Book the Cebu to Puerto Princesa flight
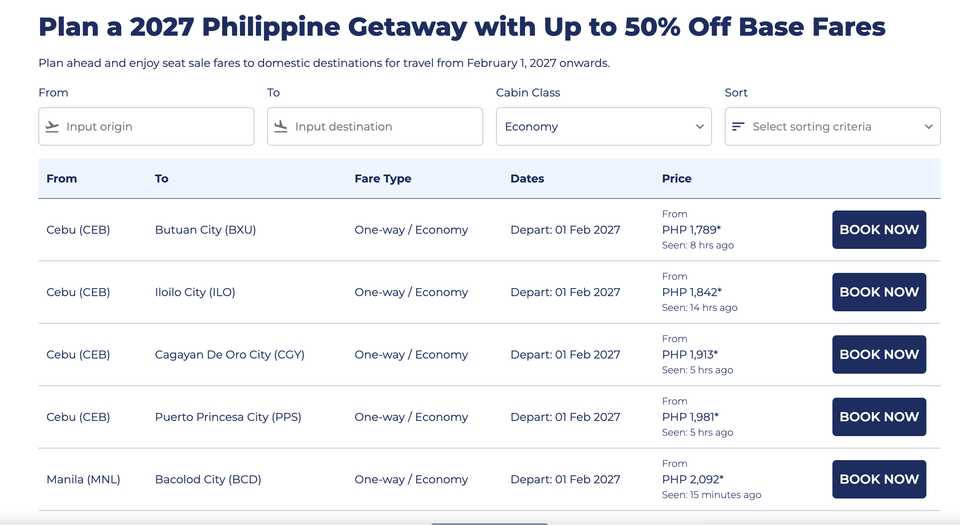This screenshot has height=525, width=960. point(879,417)
